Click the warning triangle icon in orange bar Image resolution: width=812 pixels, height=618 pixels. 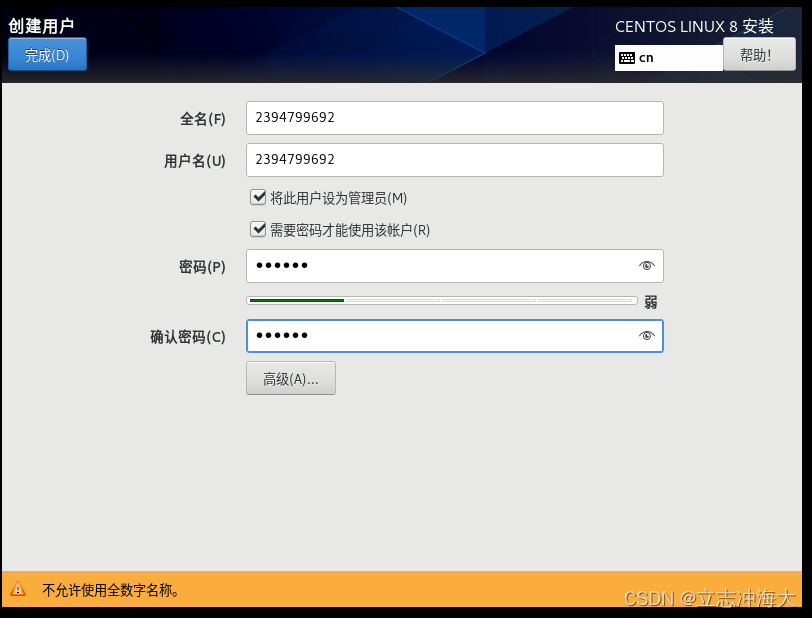pyautogui.click(x=18, y=589)
